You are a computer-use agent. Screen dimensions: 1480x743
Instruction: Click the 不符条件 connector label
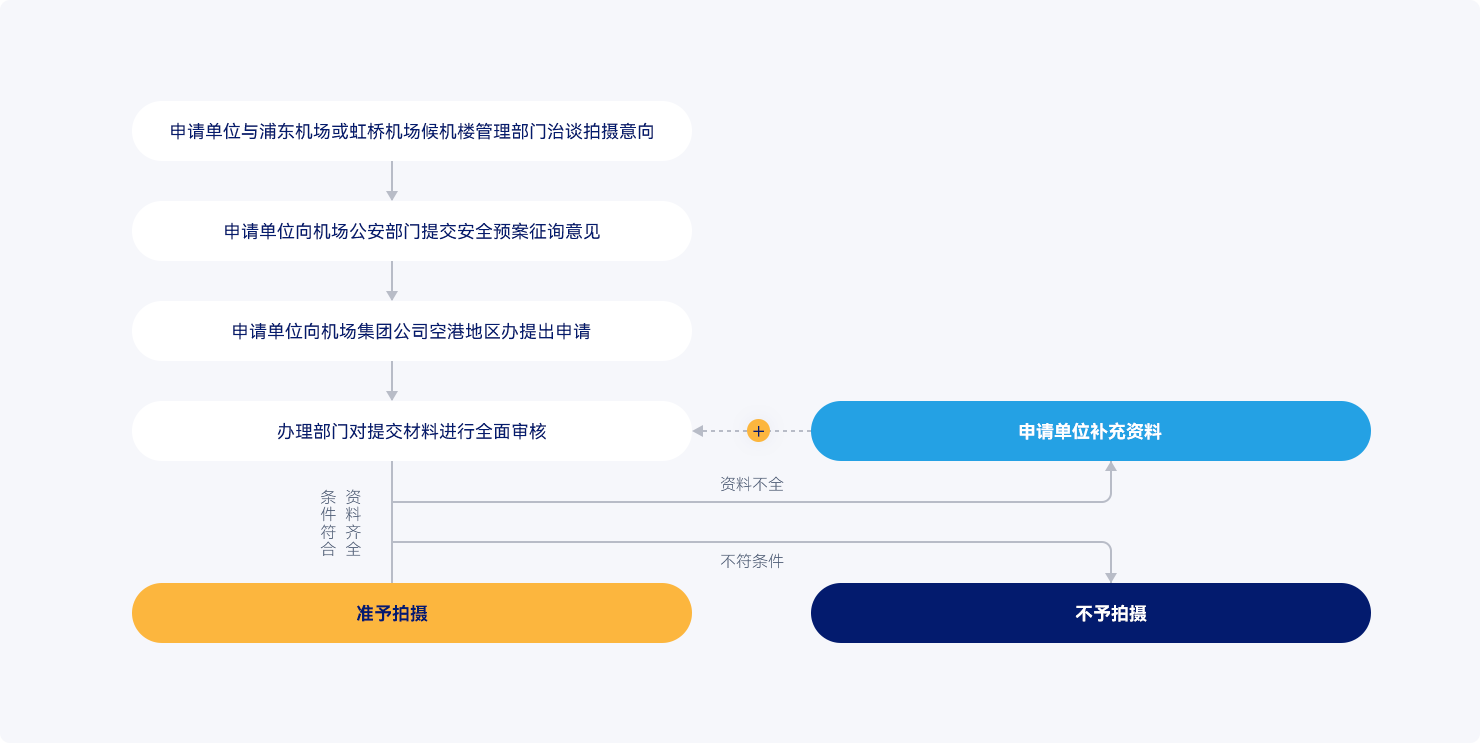[752, 561]
